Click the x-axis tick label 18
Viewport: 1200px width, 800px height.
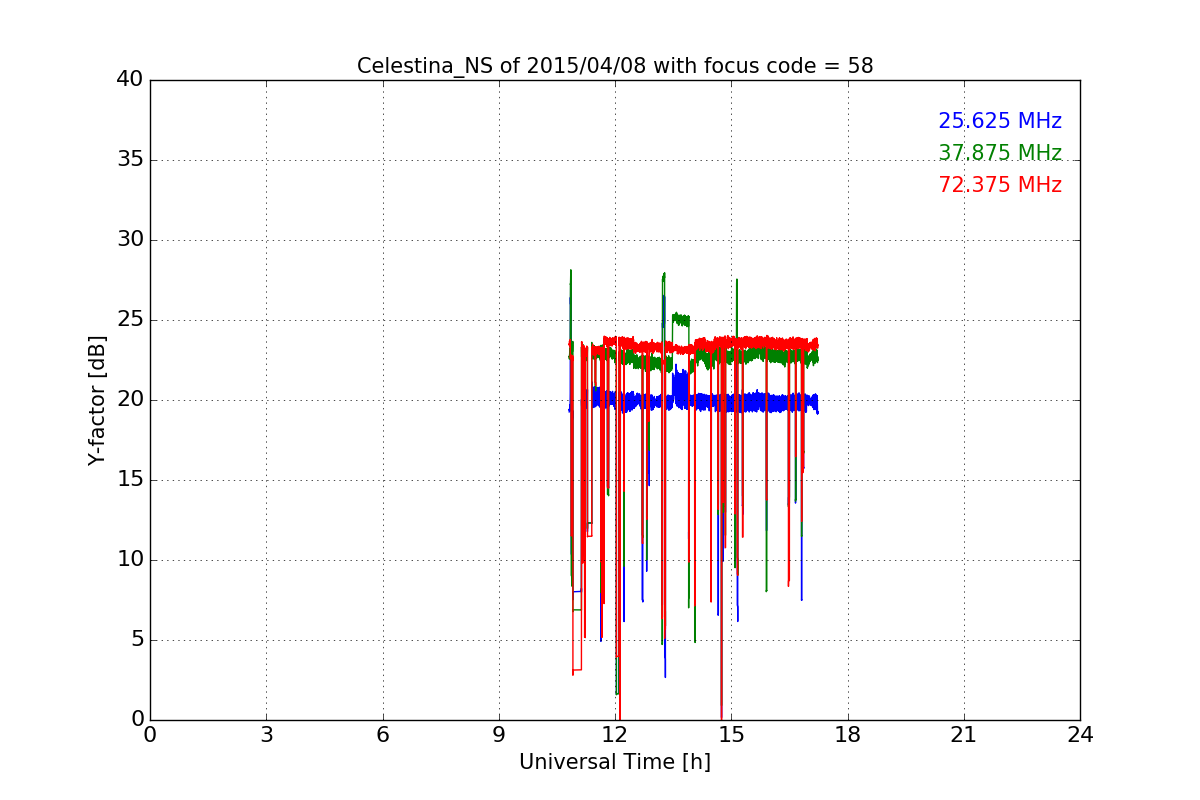[848, 735]
